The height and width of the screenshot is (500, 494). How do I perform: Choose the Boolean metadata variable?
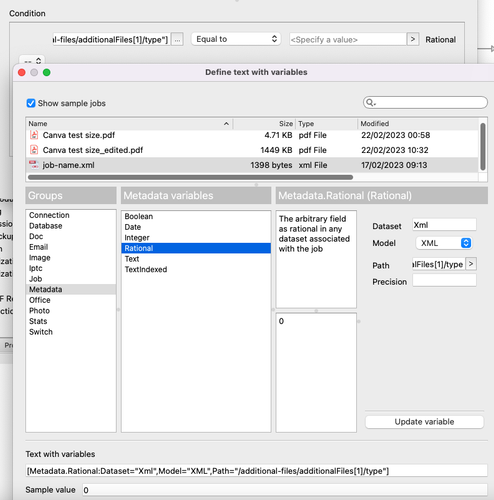coord(196,216)
